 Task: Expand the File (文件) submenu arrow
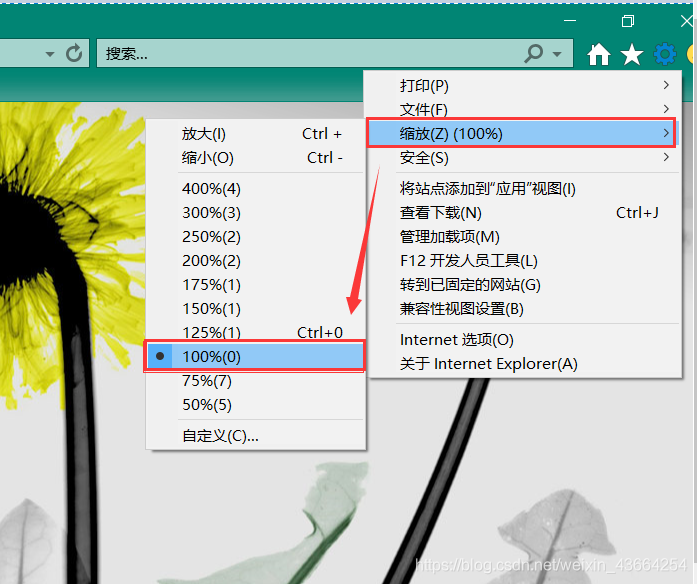pos(666,109)
